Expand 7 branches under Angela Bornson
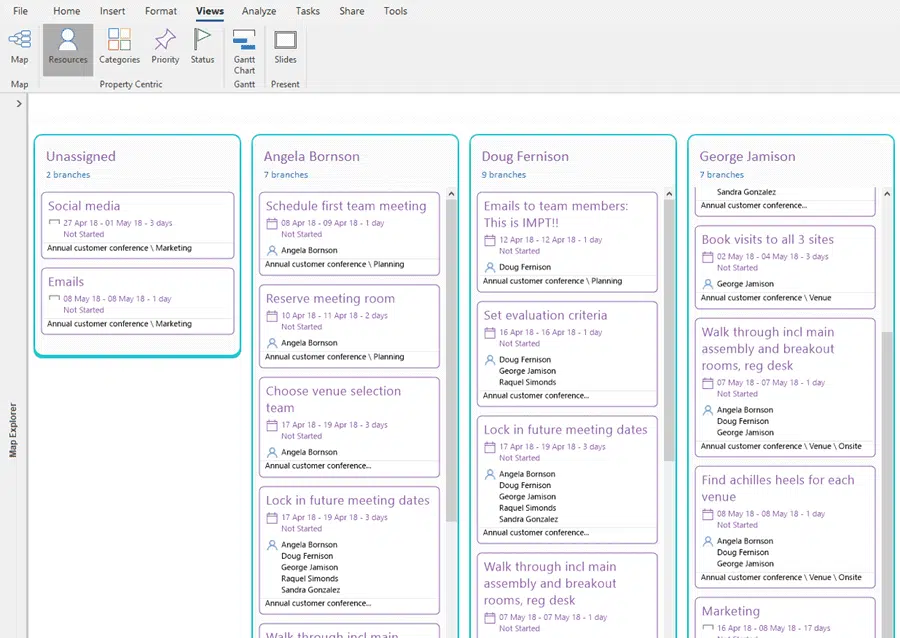 pos(286,175)
